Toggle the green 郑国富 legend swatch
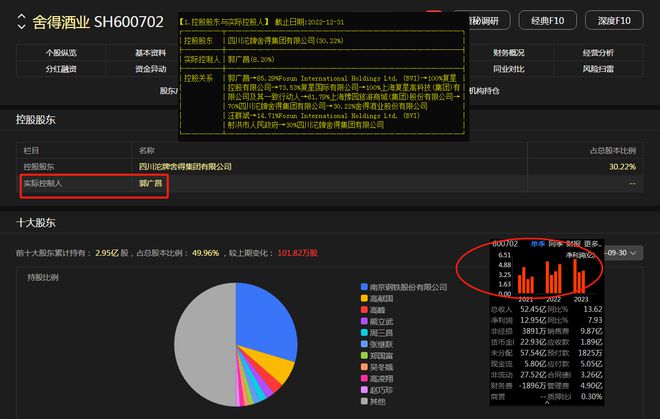 click(x=365, y=355)
